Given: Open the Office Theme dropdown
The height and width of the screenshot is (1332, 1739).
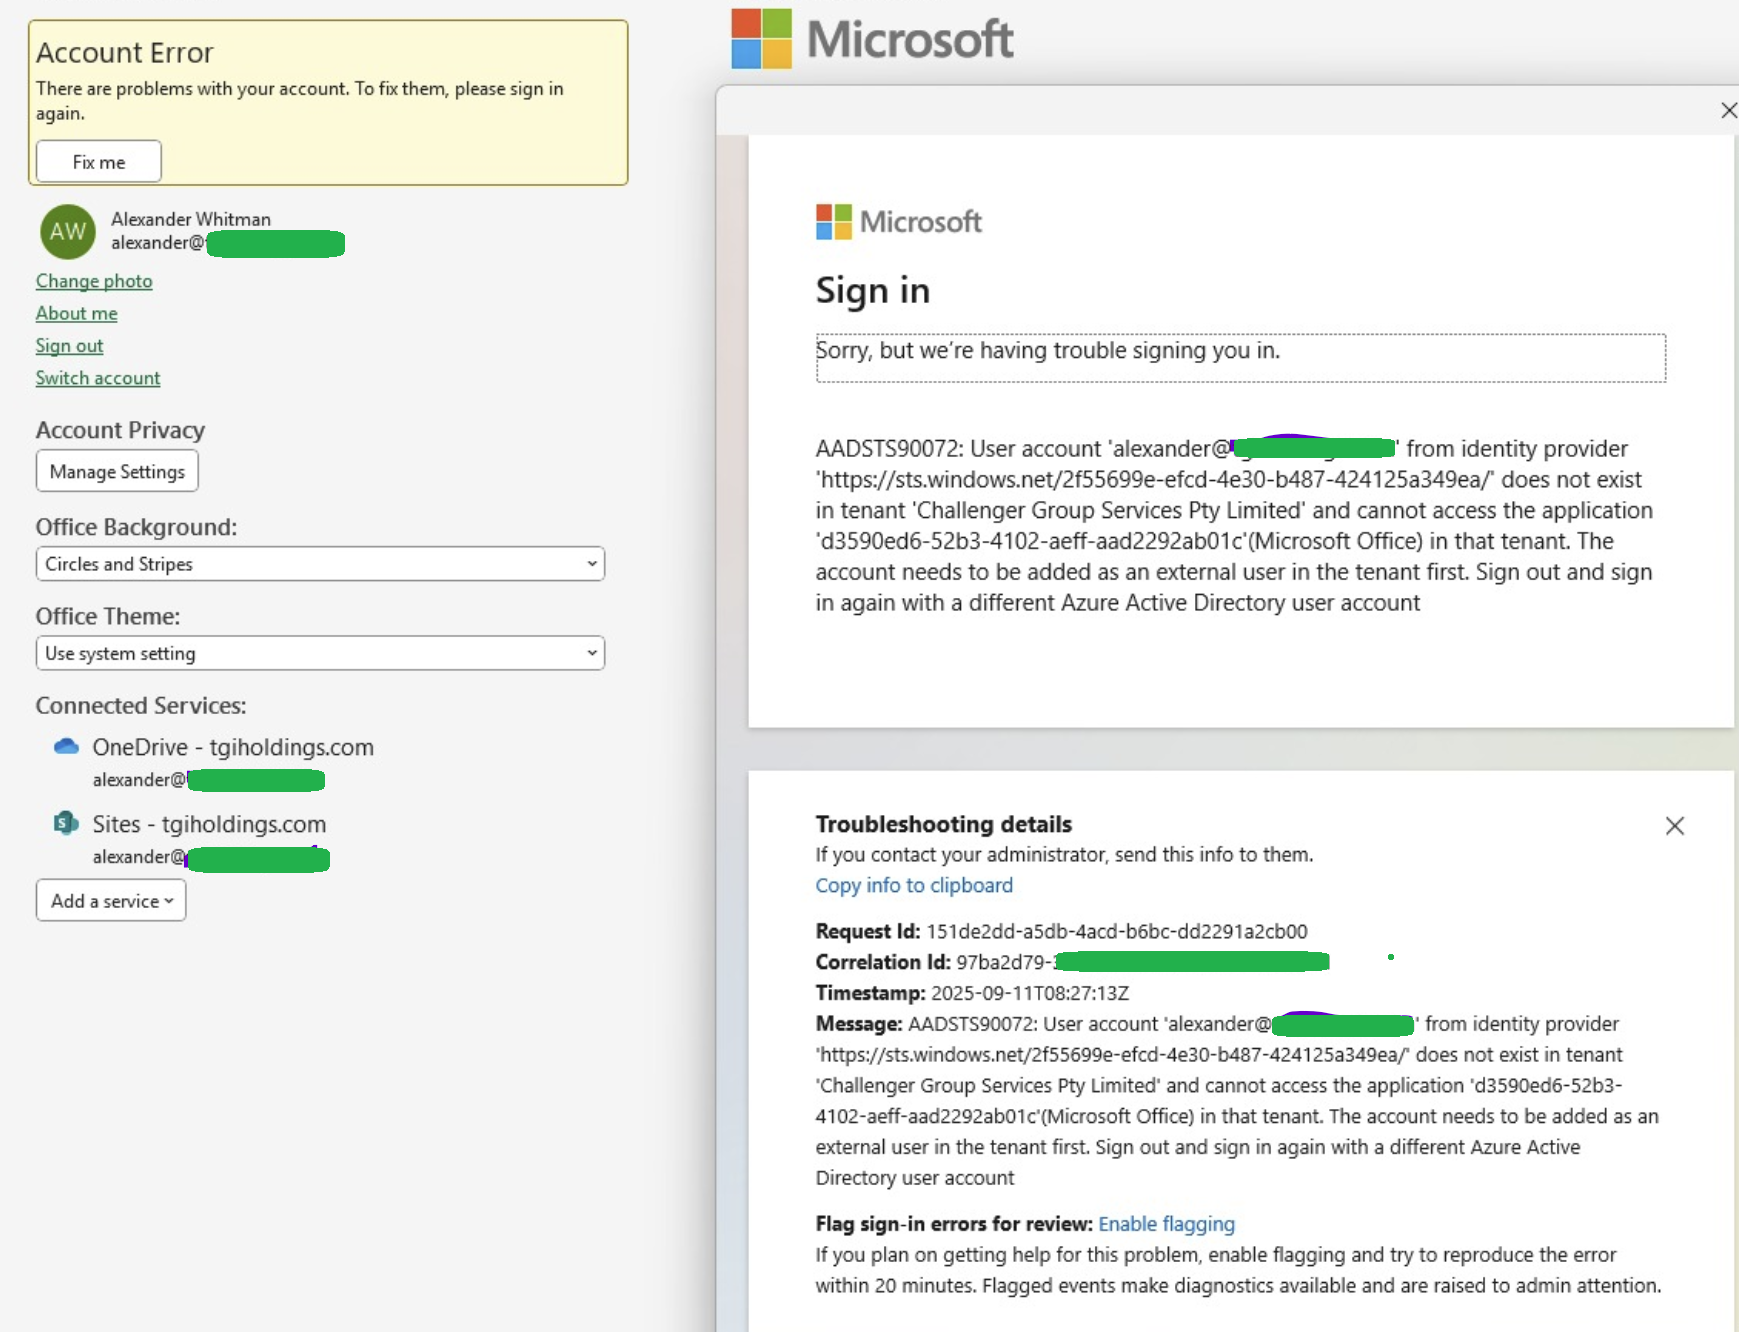Looking at the screenshot, I should pyautogui.click(x=319, y=652).
